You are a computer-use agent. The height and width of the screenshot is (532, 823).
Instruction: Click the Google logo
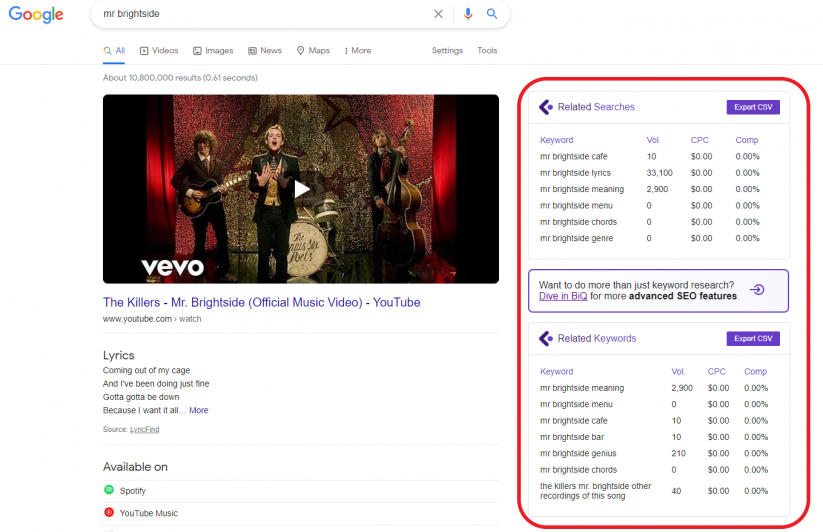click(36, 15)
